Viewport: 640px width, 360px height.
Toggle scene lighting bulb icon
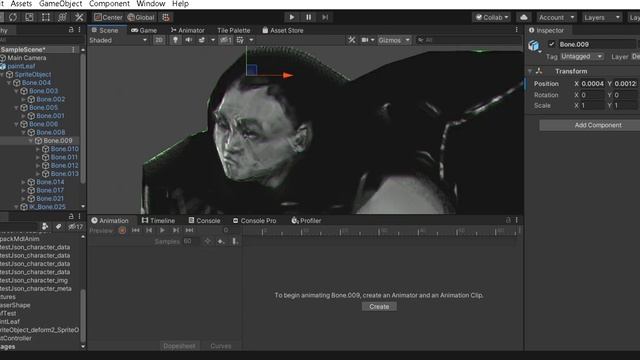pos(175,40)
